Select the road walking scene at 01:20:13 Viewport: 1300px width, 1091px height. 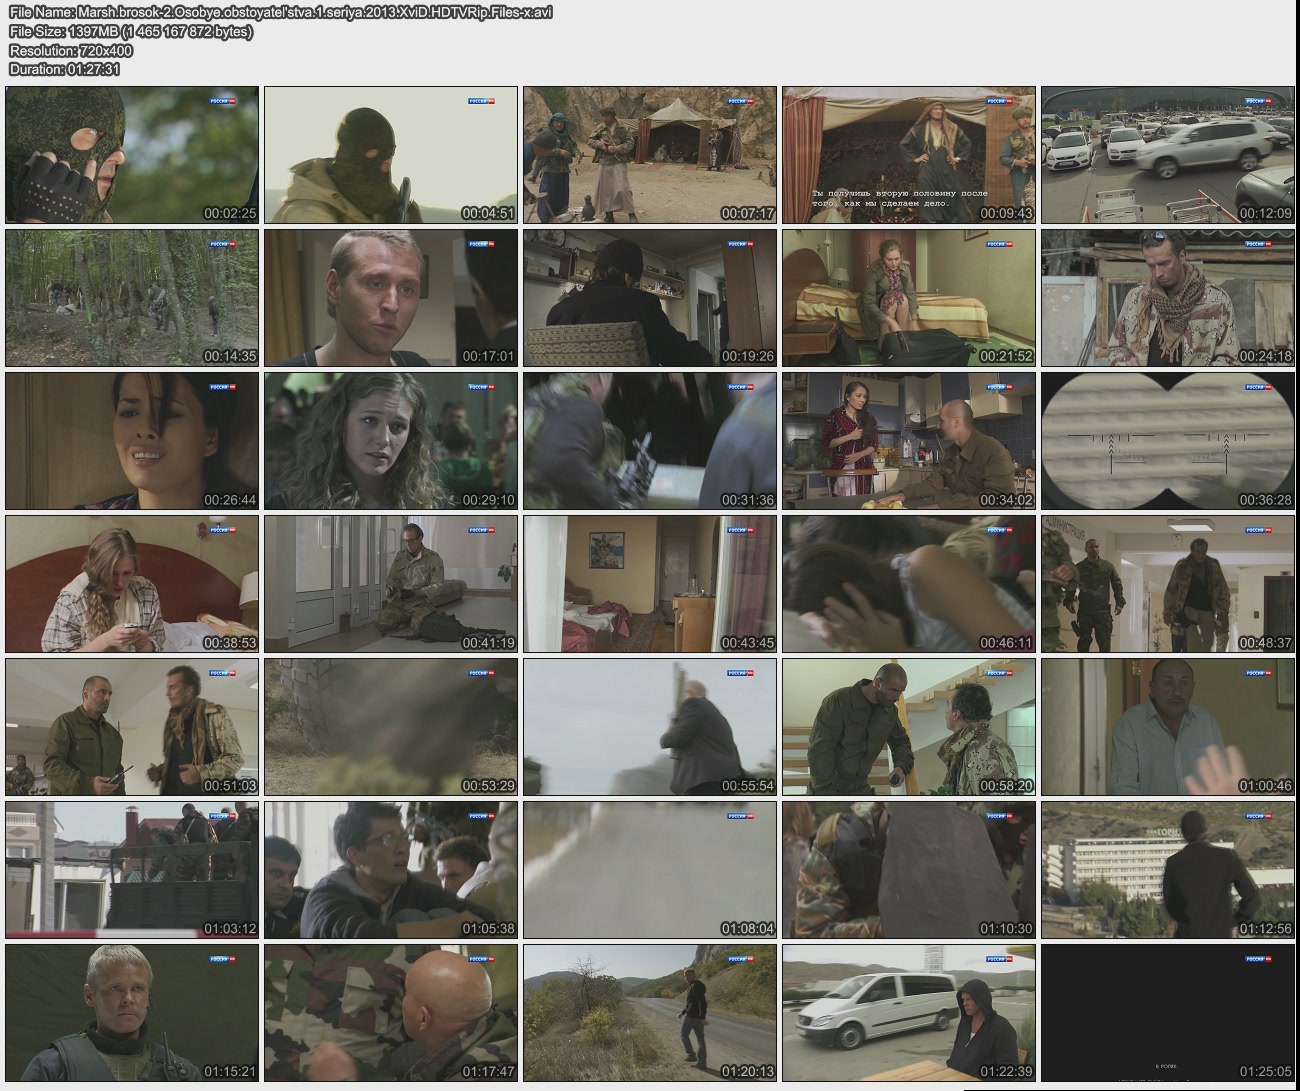click(x=650, y=1013)
